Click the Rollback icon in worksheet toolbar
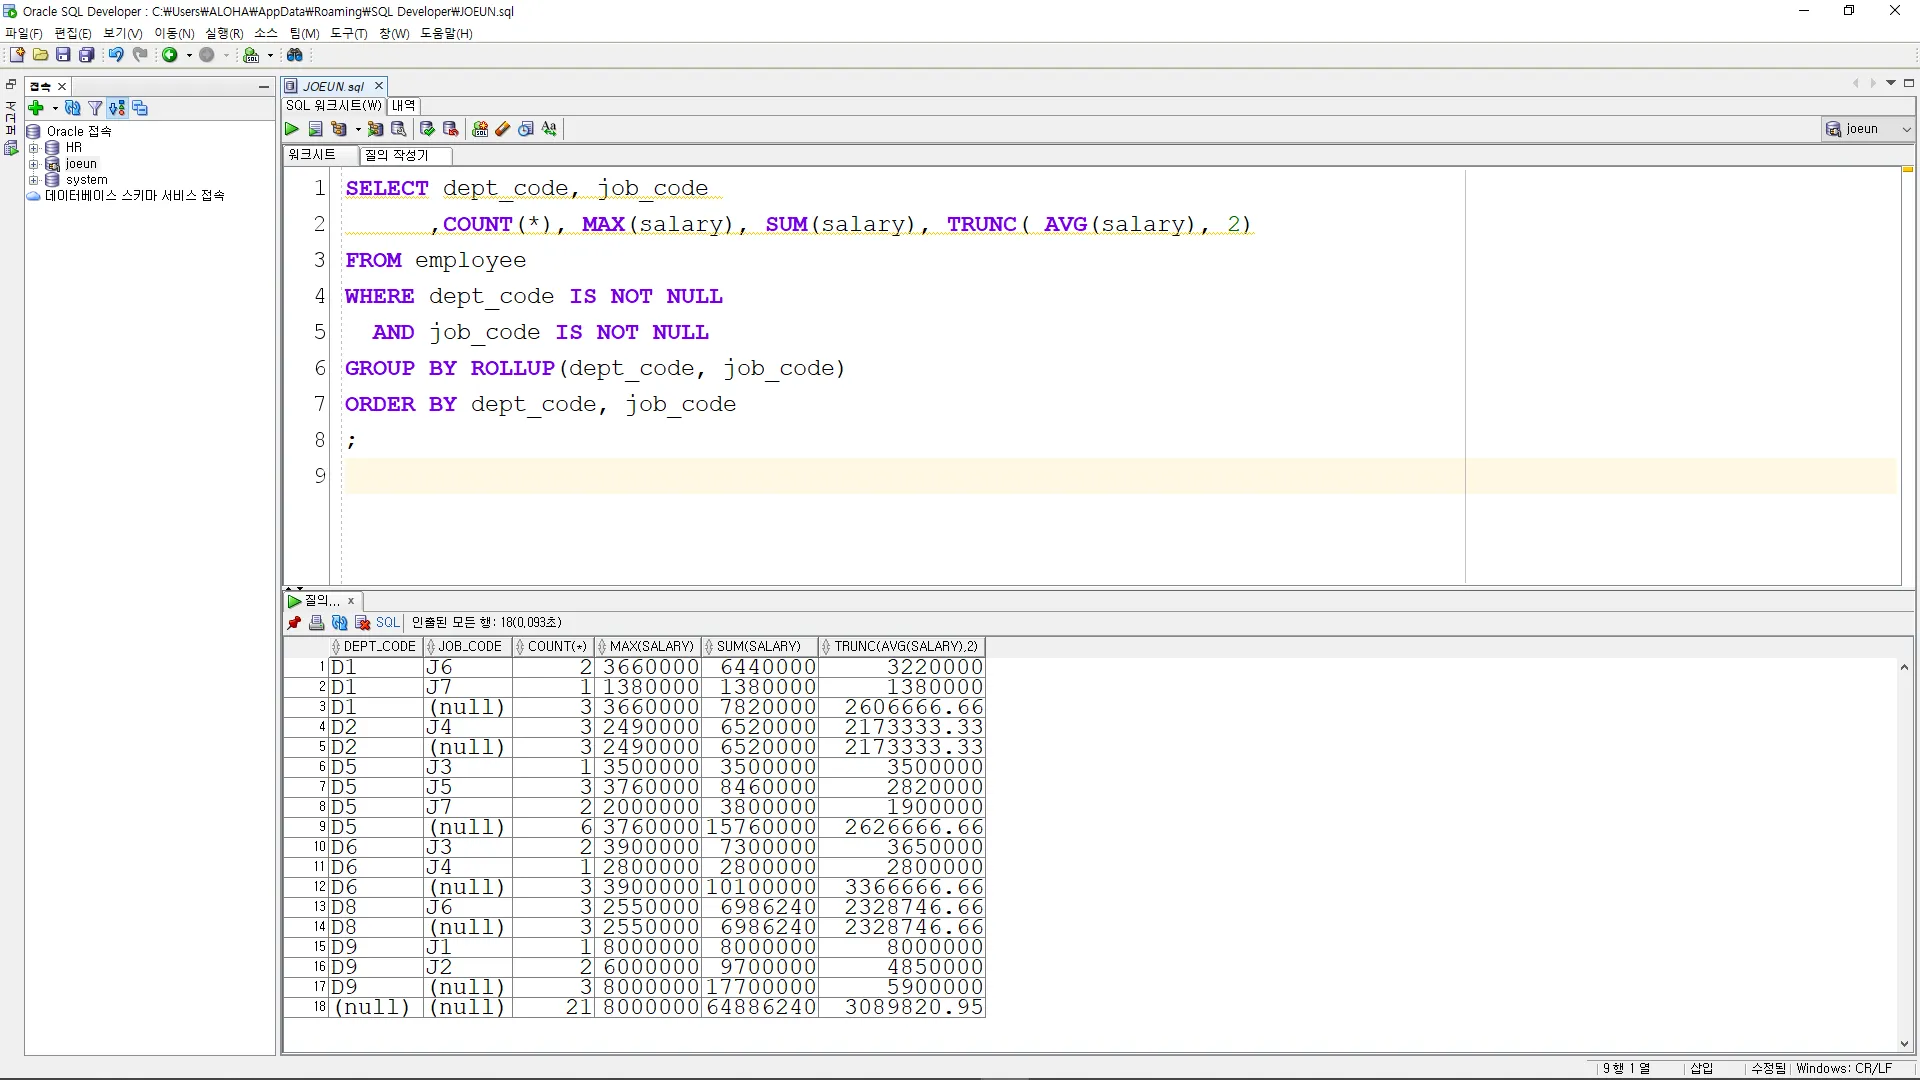Image resolution: width=1920 pixels, height=1080 pixels. (x=450, y=129)
